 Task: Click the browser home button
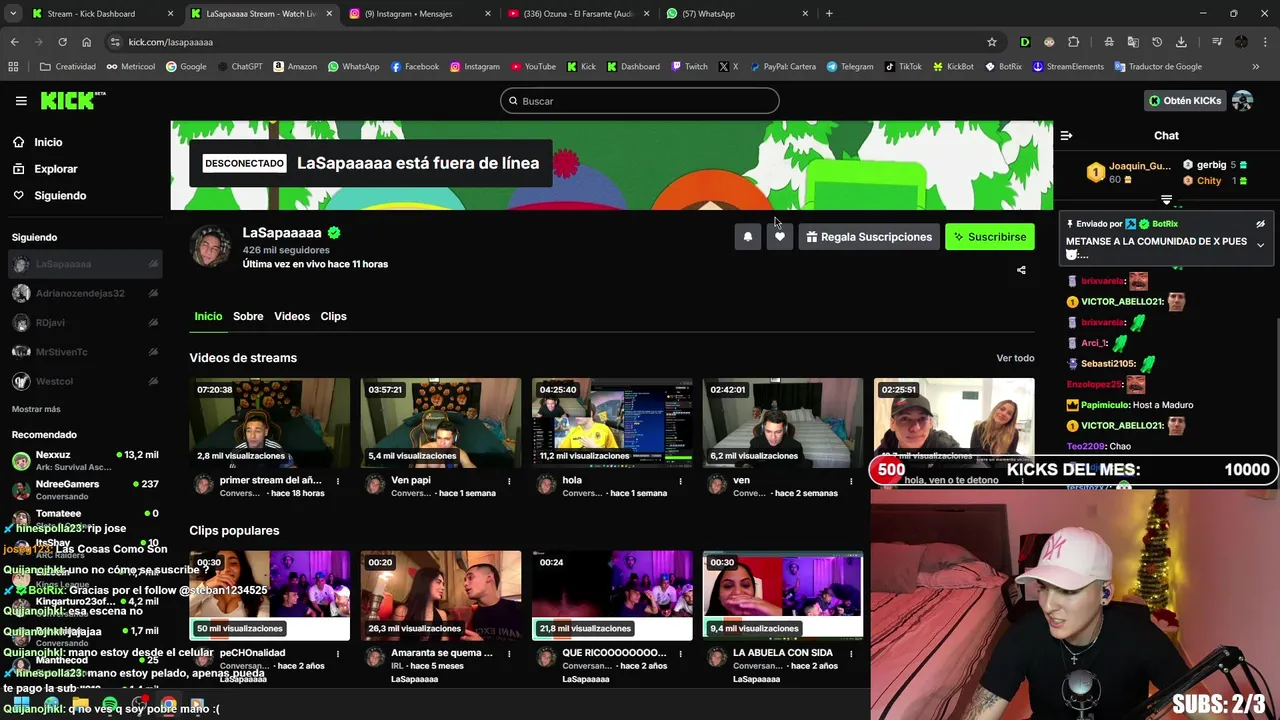pos(87,42)
